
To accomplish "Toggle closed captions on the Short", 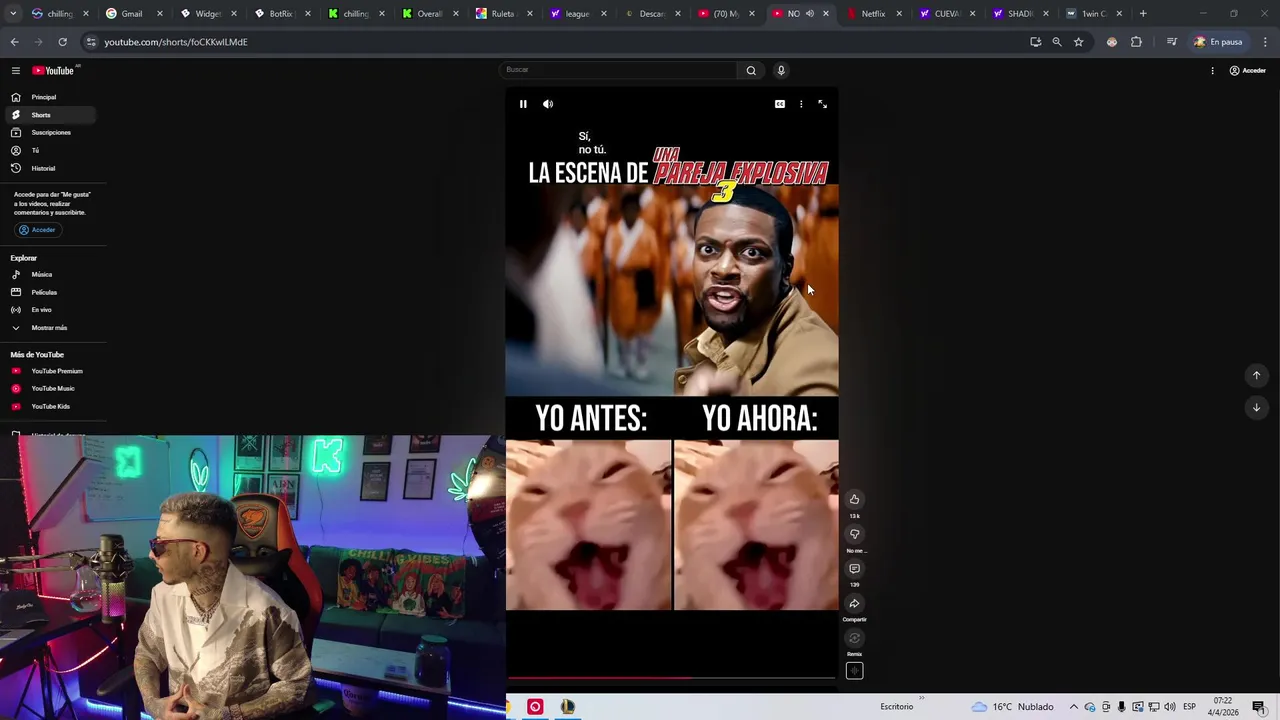I will pyautogui.click(x=780, y=104).
